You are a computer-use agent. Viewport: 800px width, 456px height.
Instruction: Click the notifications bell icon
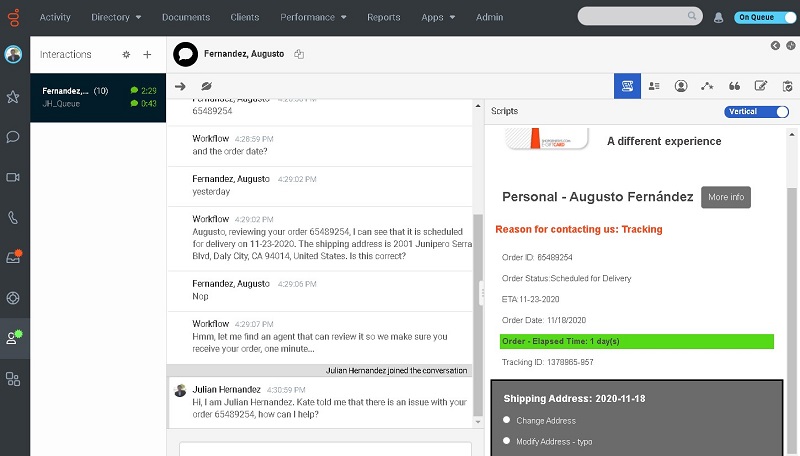(x=718, y=18)
